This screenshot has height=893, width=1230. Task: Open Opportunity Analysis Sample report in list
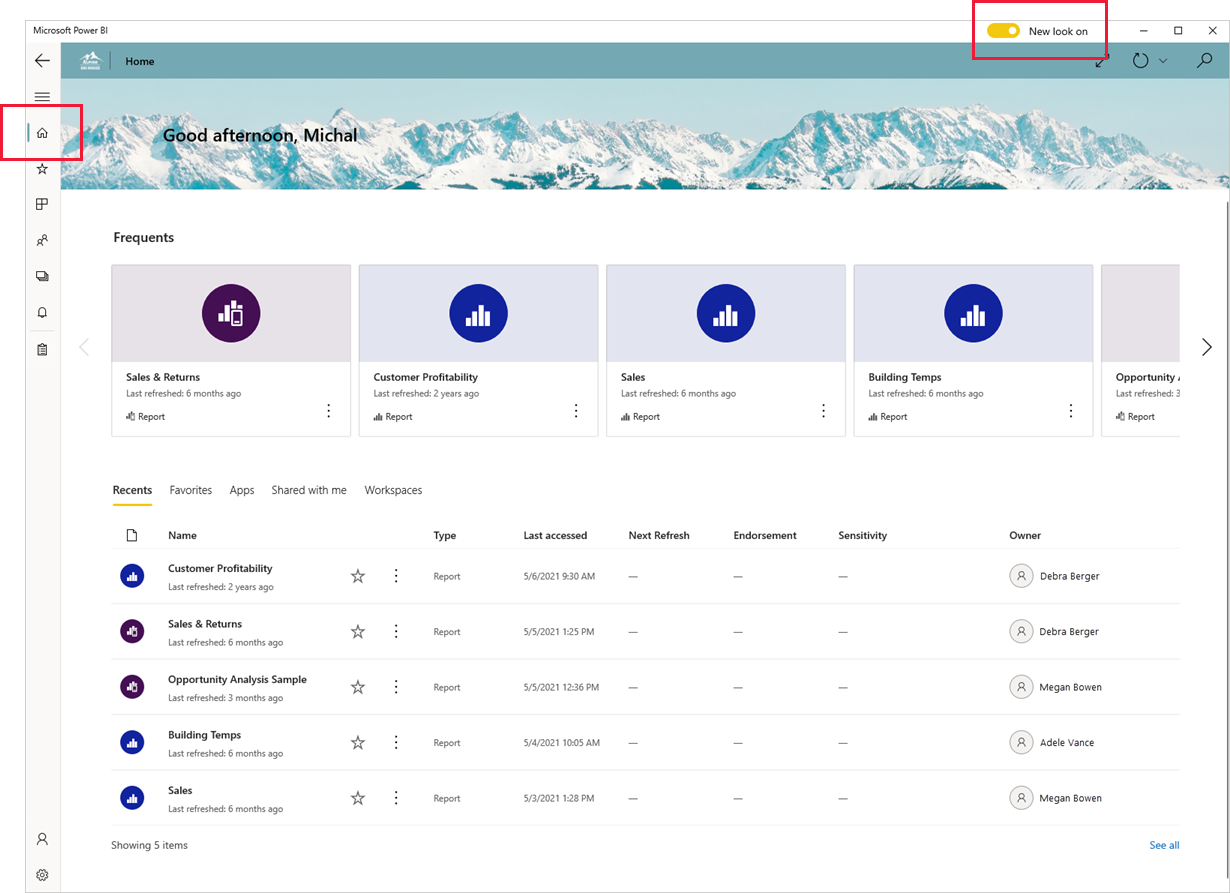237,680
